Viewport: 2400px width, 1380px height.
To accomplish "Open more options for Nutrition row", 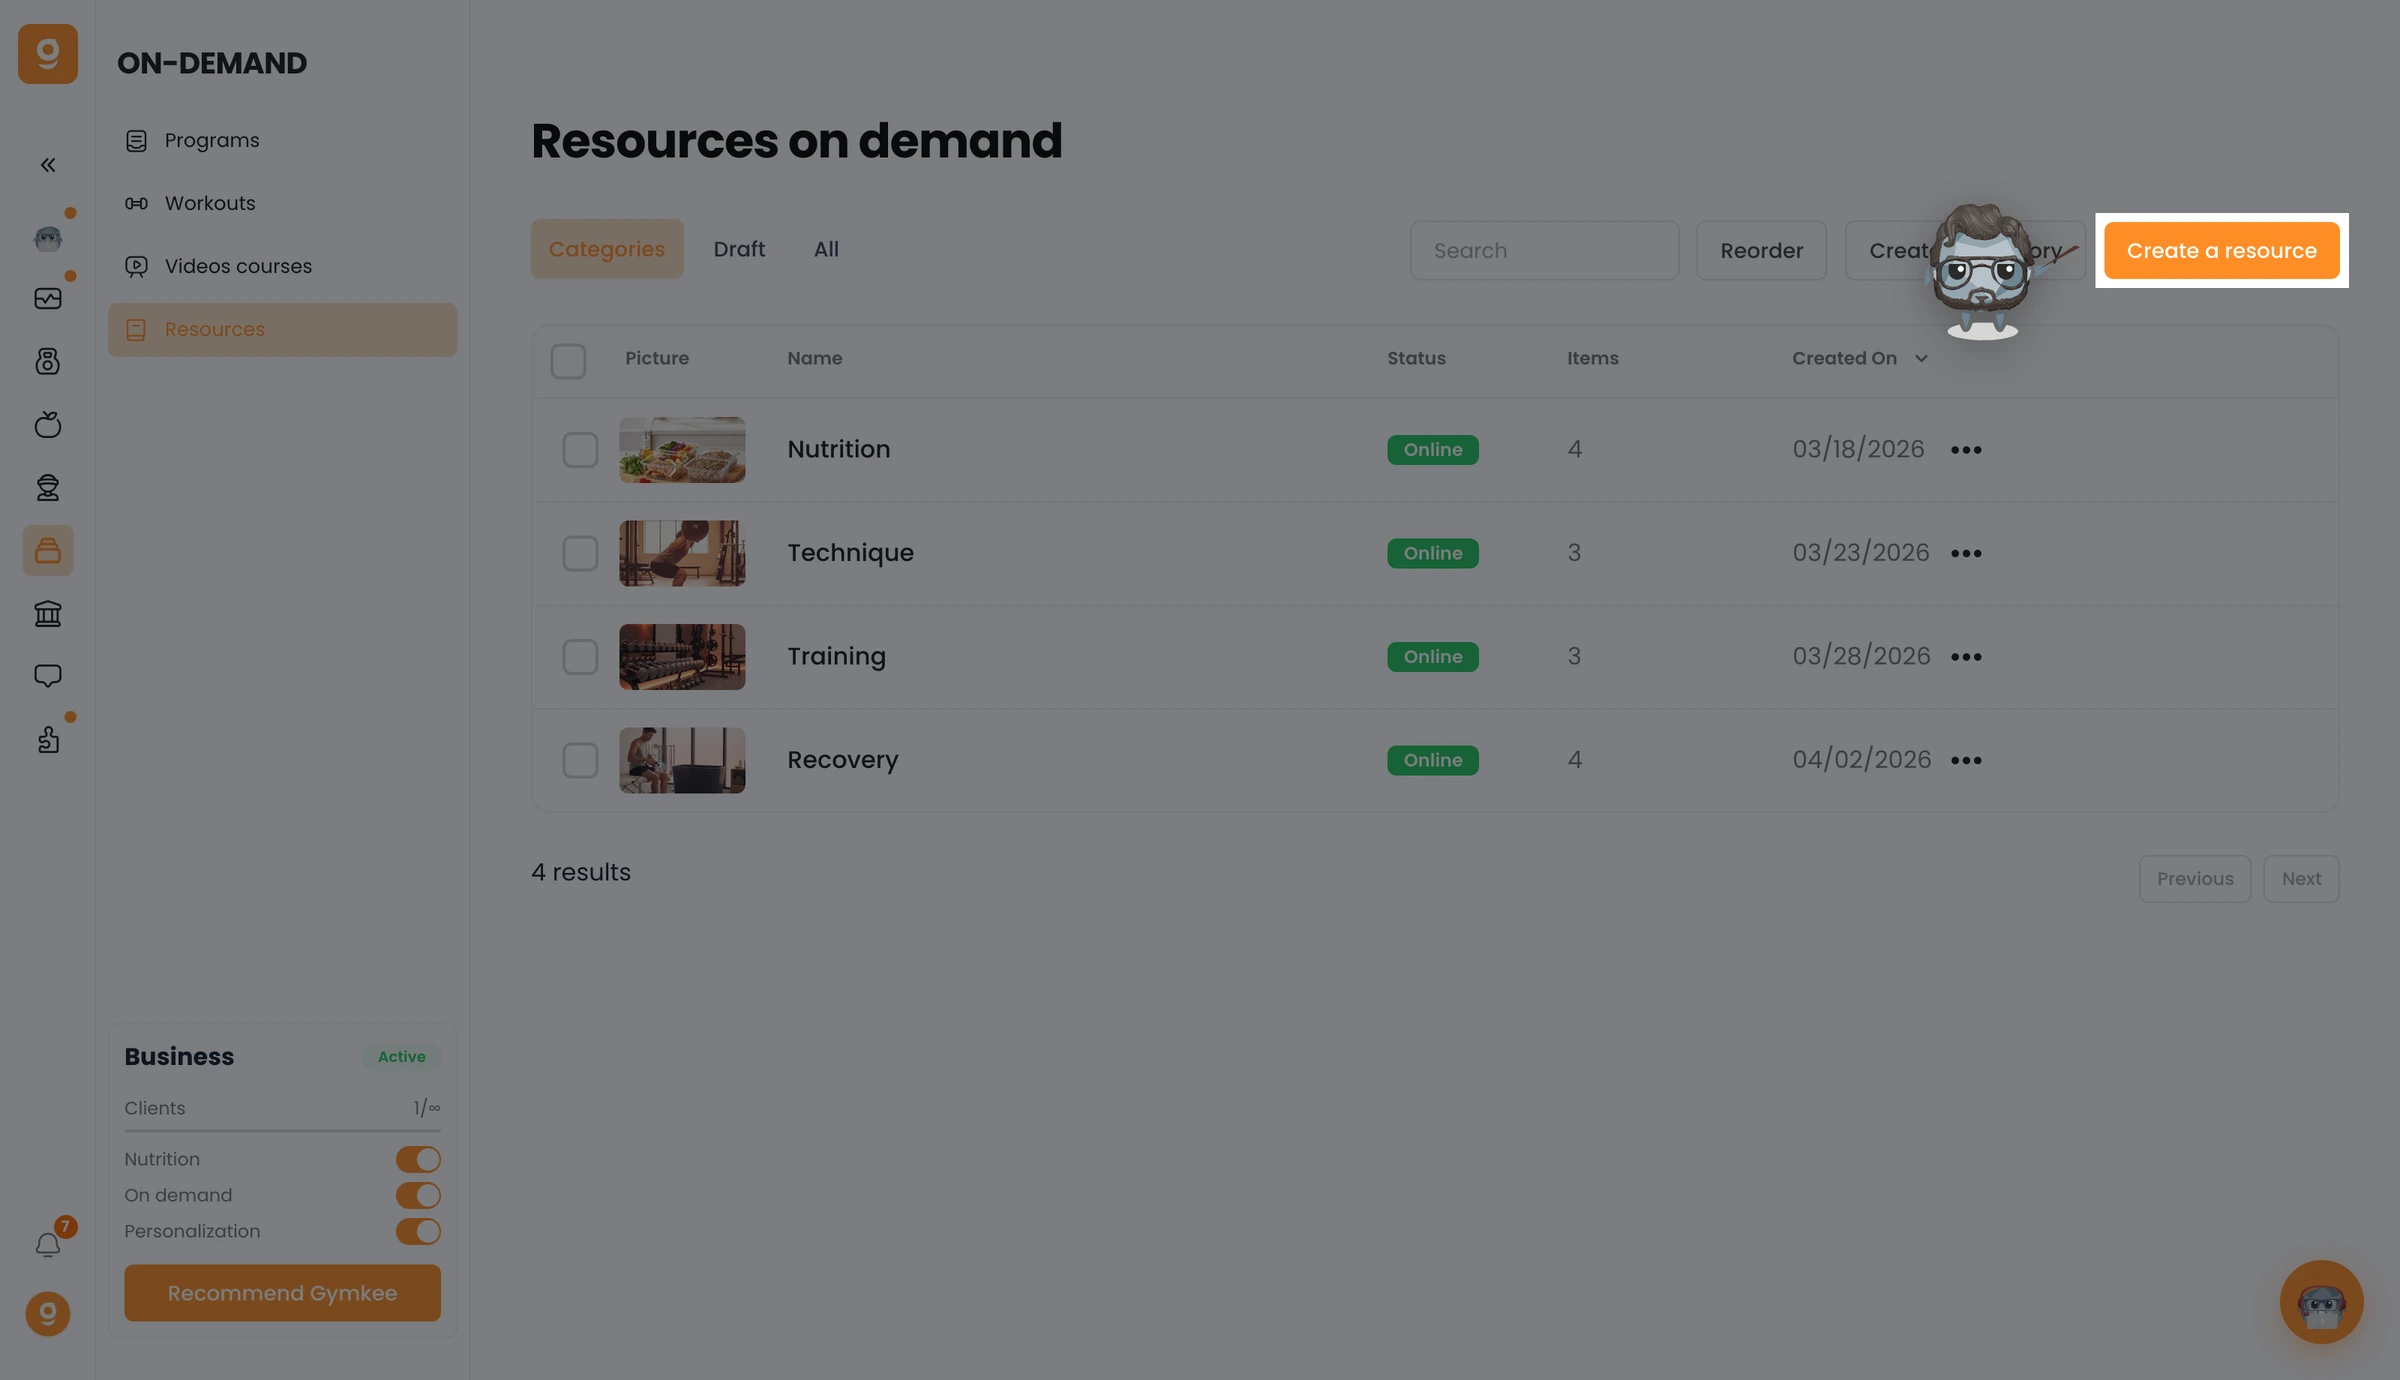I will click(x=1966, y=450).
